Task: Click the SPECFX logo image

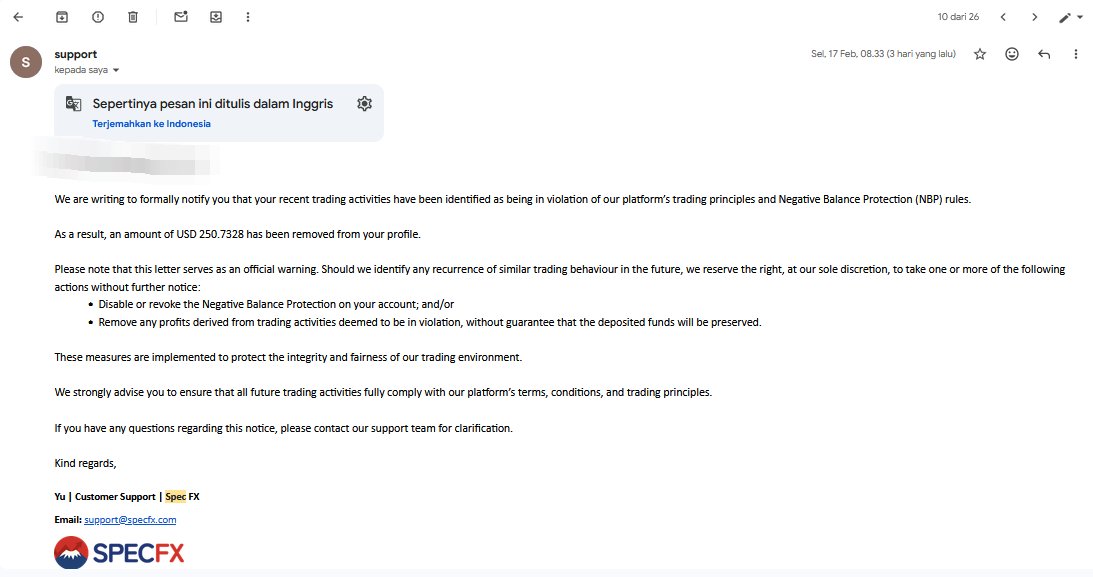Action: tap(119, 553)
